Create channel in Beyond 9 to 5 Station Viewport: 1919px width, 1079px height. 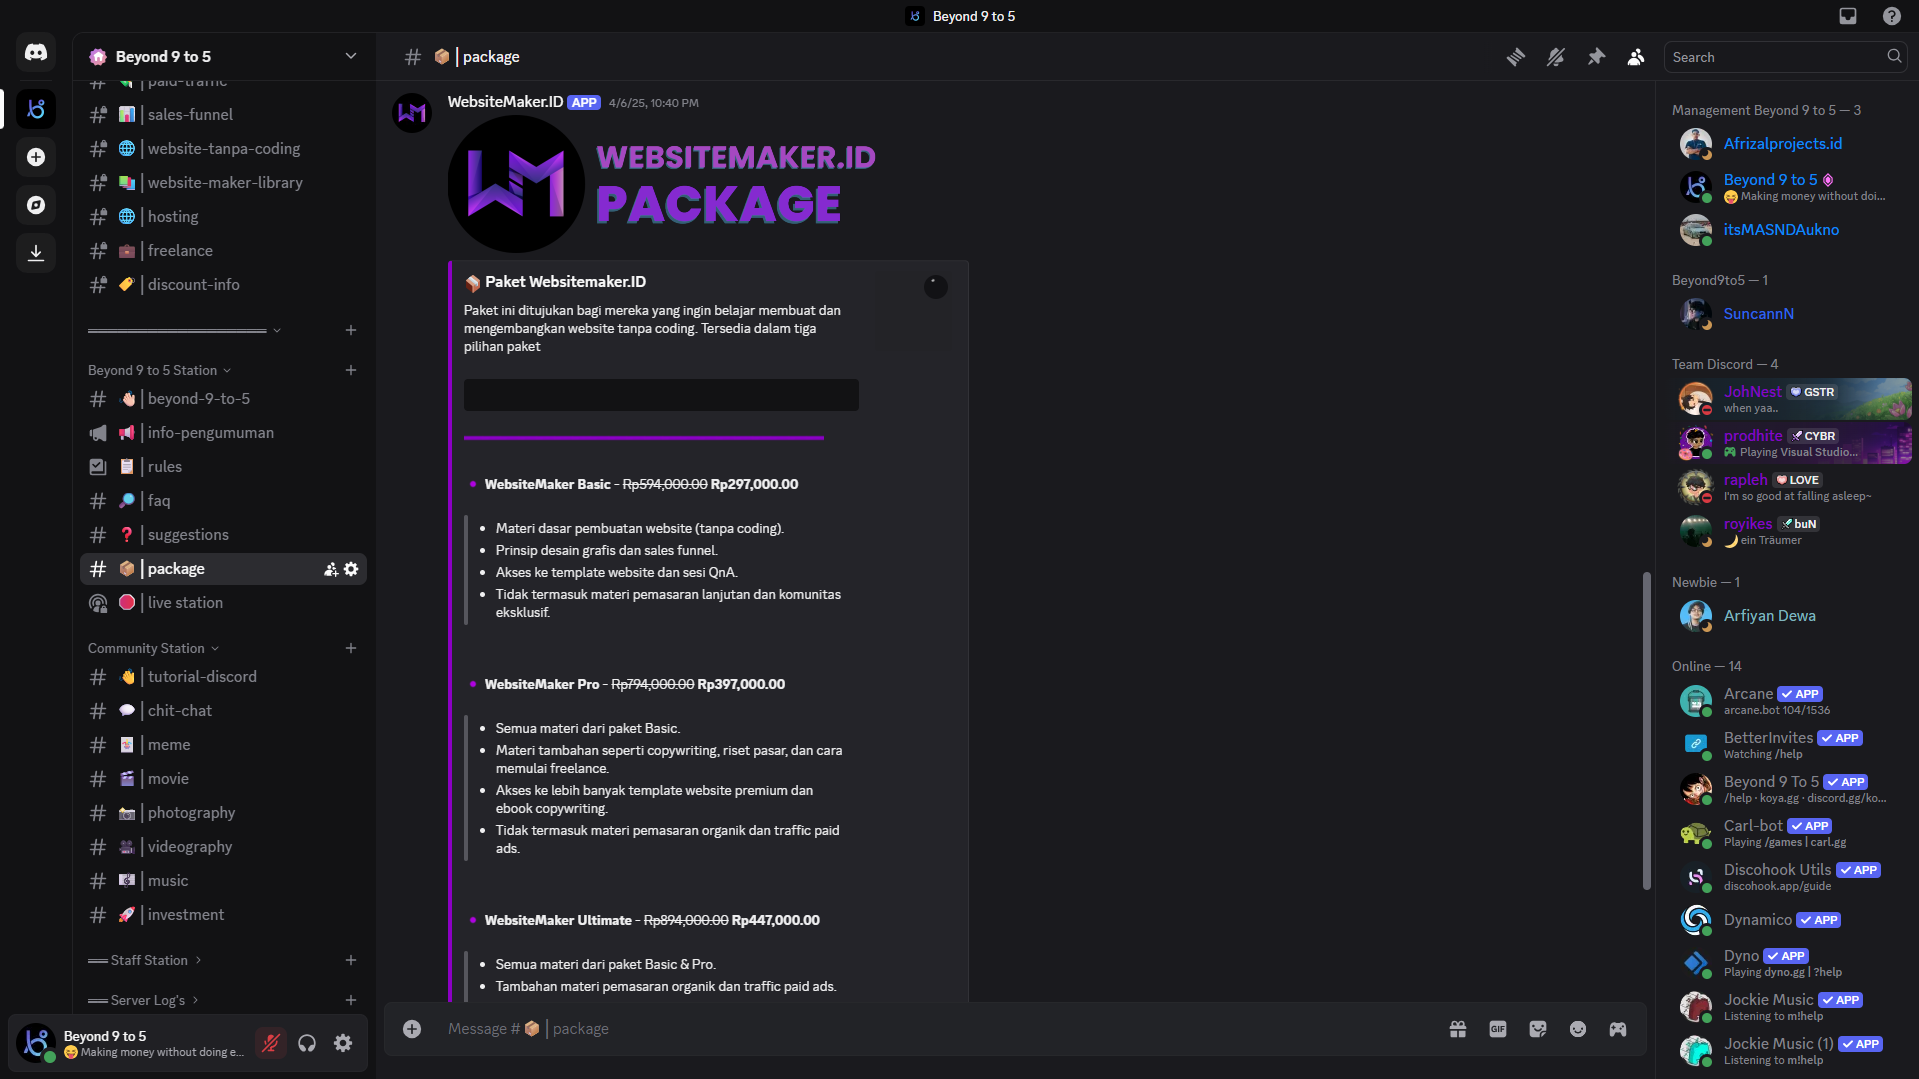(x=351, y=370)
